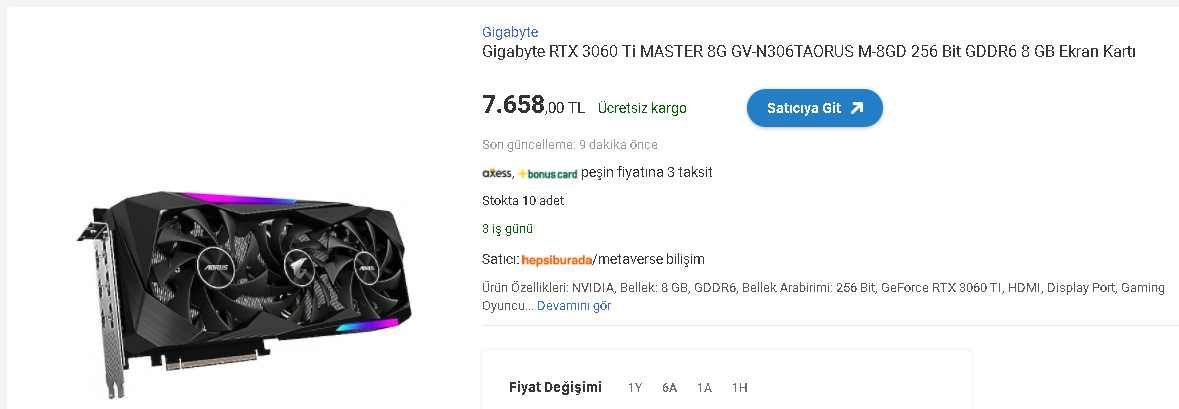Click the bonus card logo
This screenshot has height=409, width=1179.
click(x=547, y=174)
